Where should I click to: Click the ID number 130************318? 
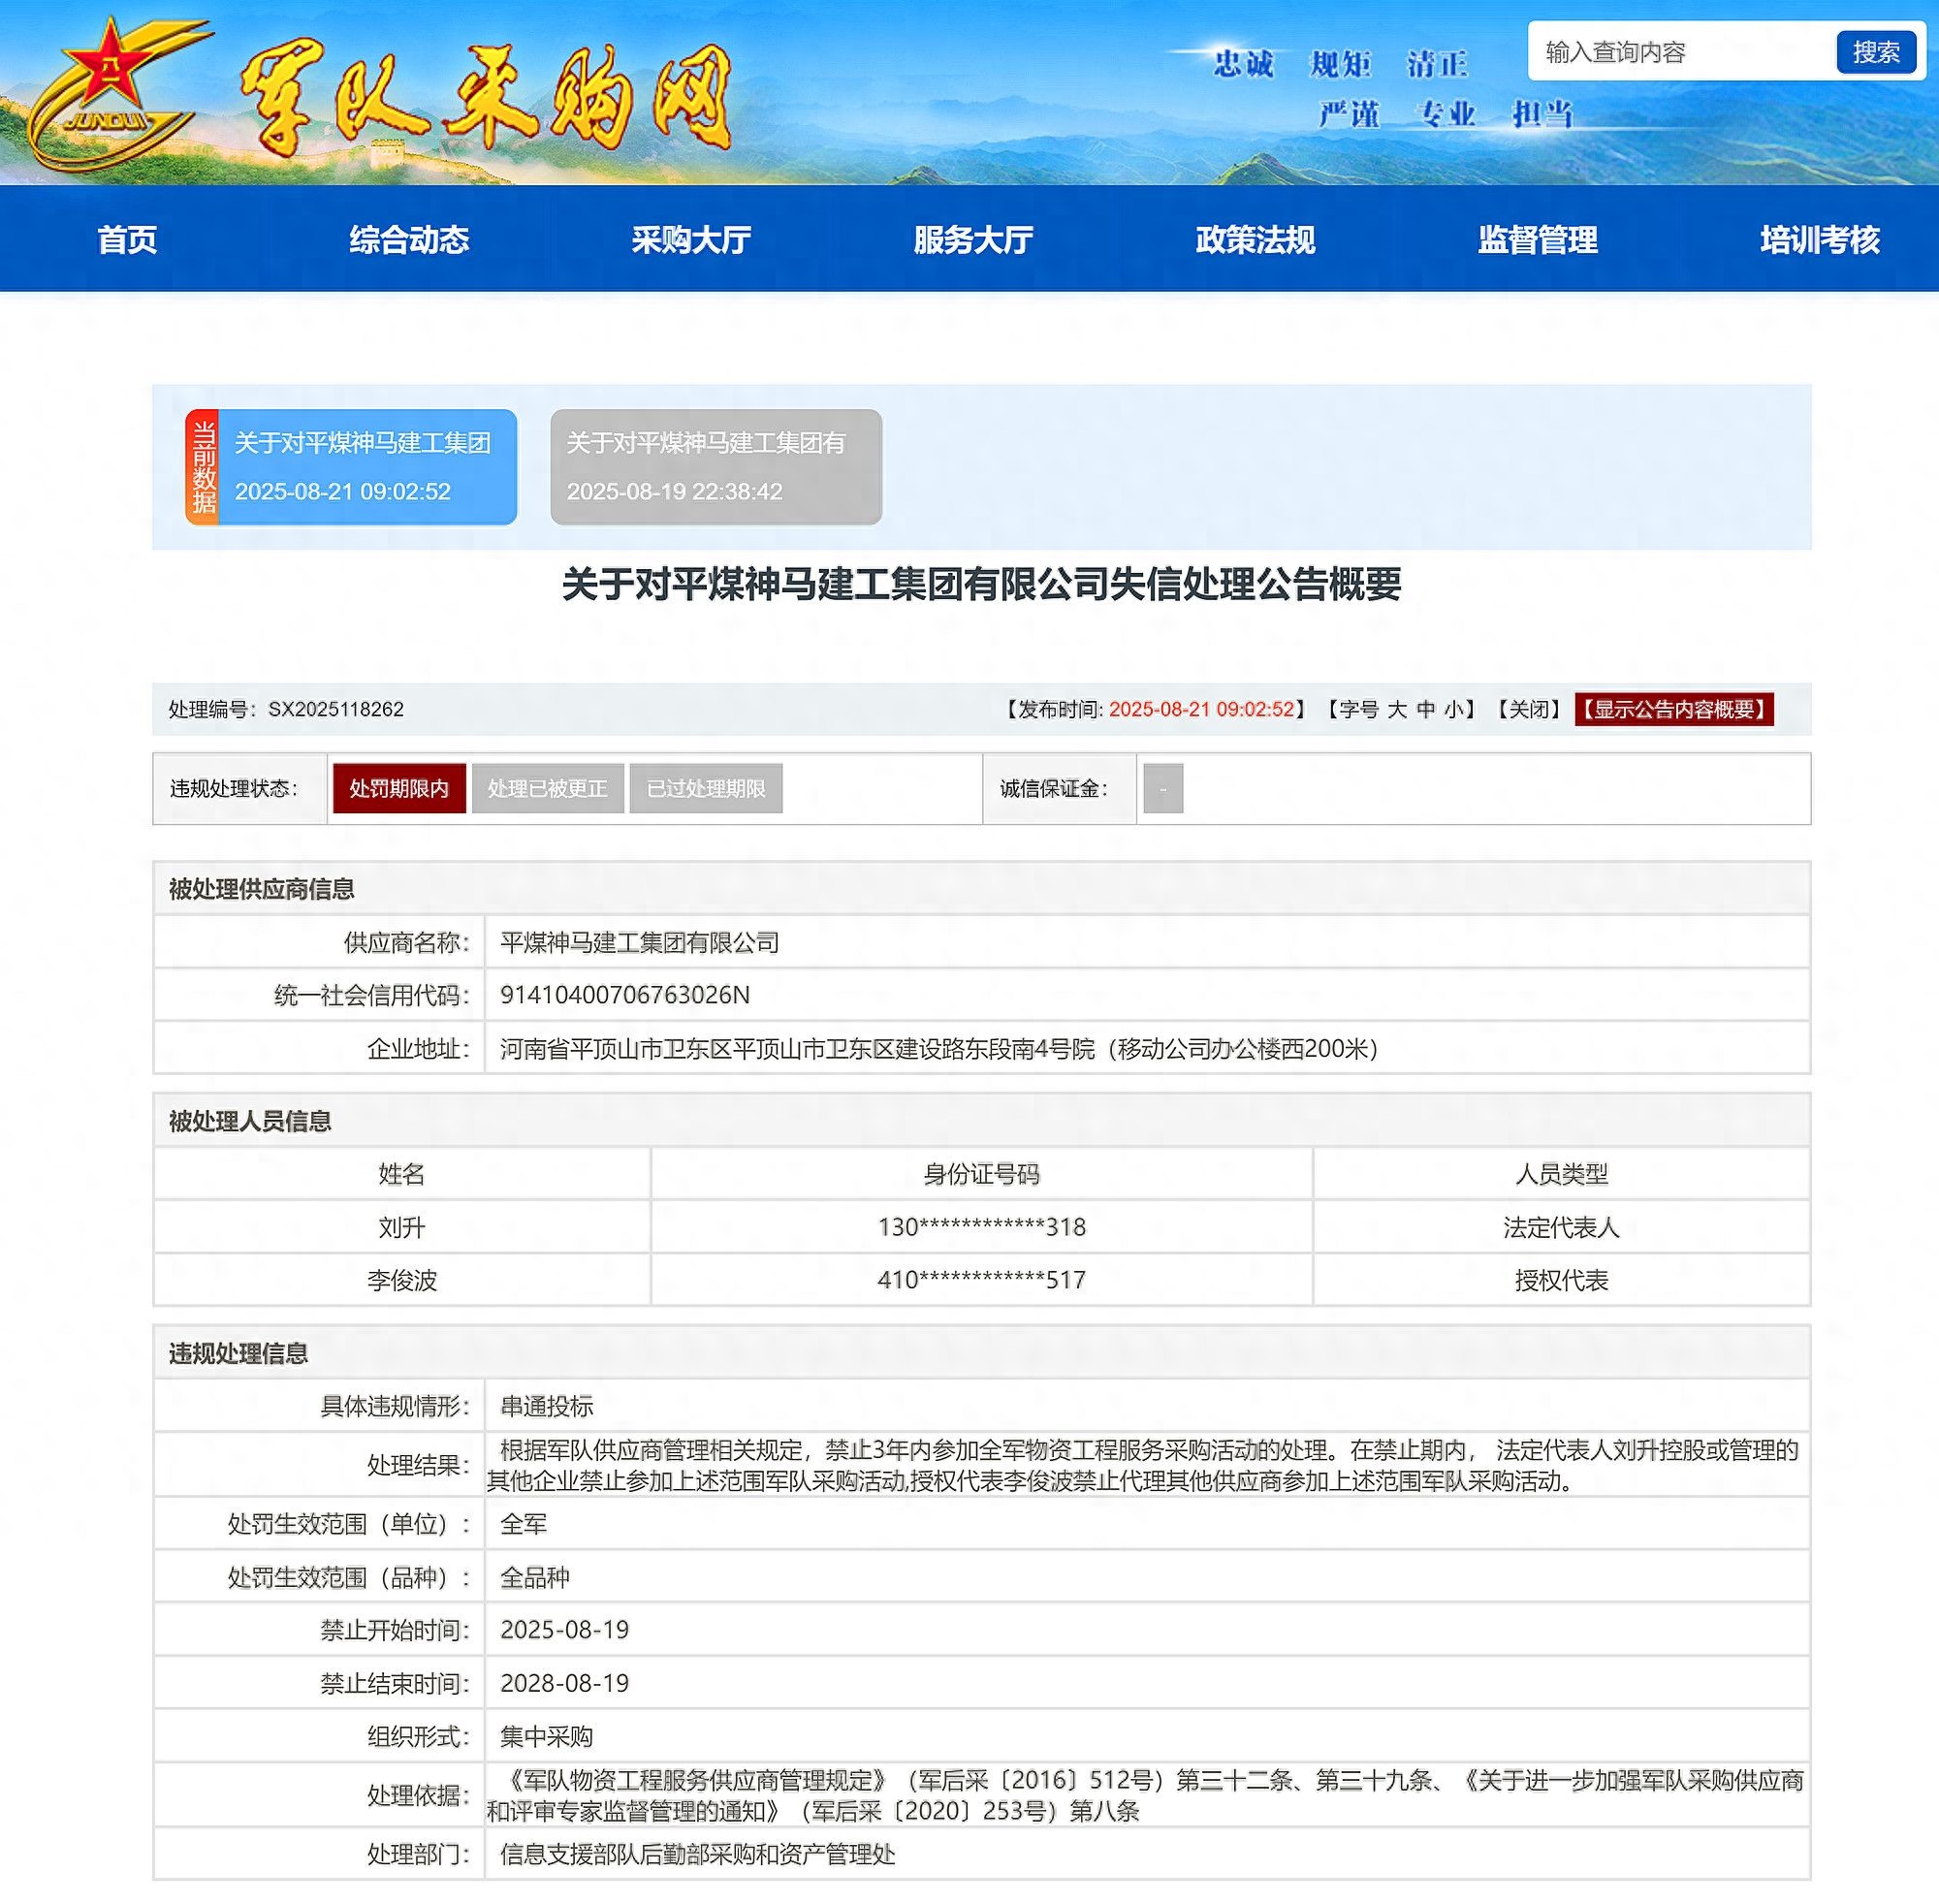[x=982, y=1227]
